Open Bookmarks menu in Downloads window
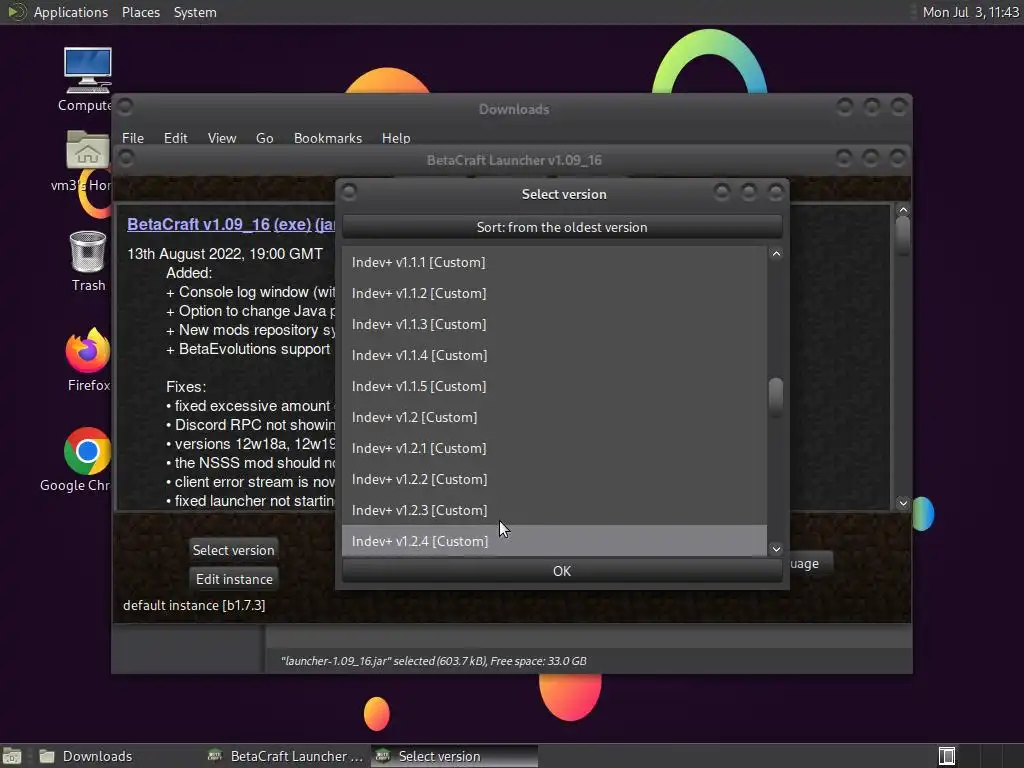1024x768 pixels. tap(327, 138)
